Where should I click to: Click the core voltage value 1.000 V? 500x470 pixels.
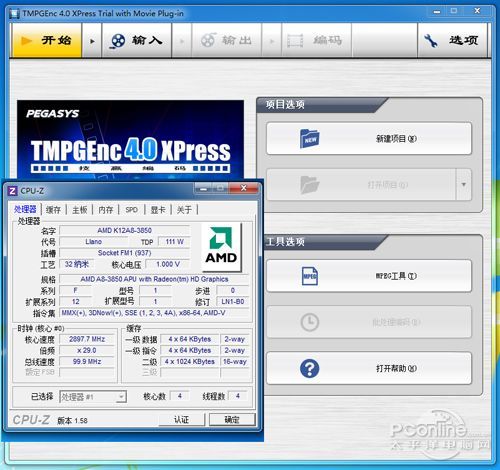pos(168,264)
